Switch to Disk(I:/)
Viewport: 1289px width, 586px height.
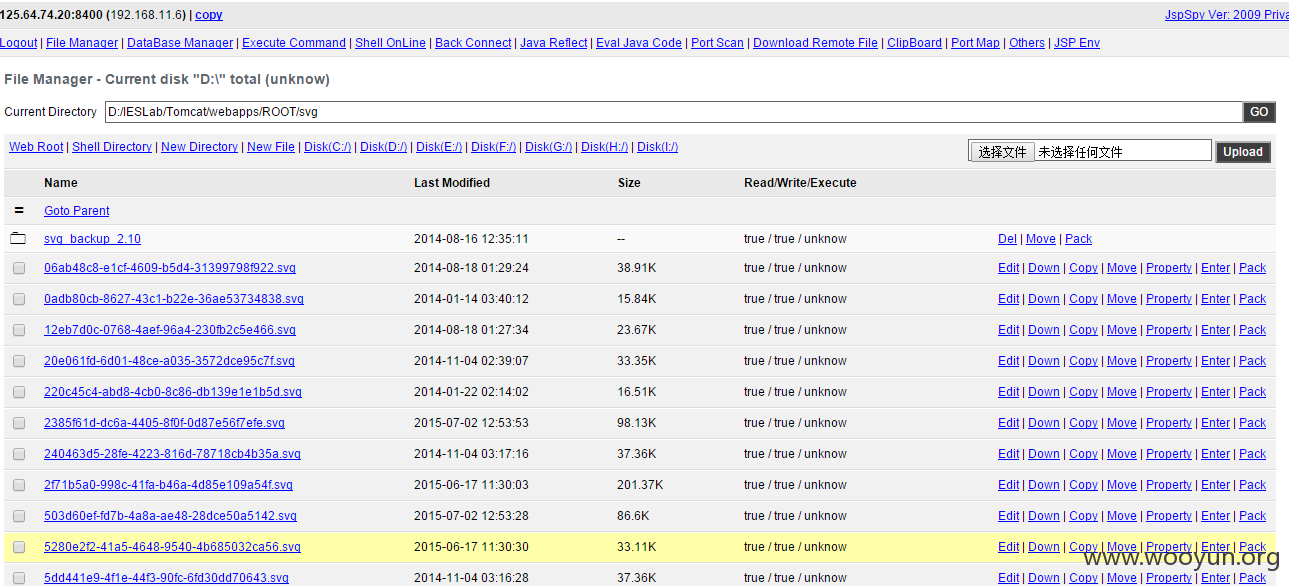657,147
